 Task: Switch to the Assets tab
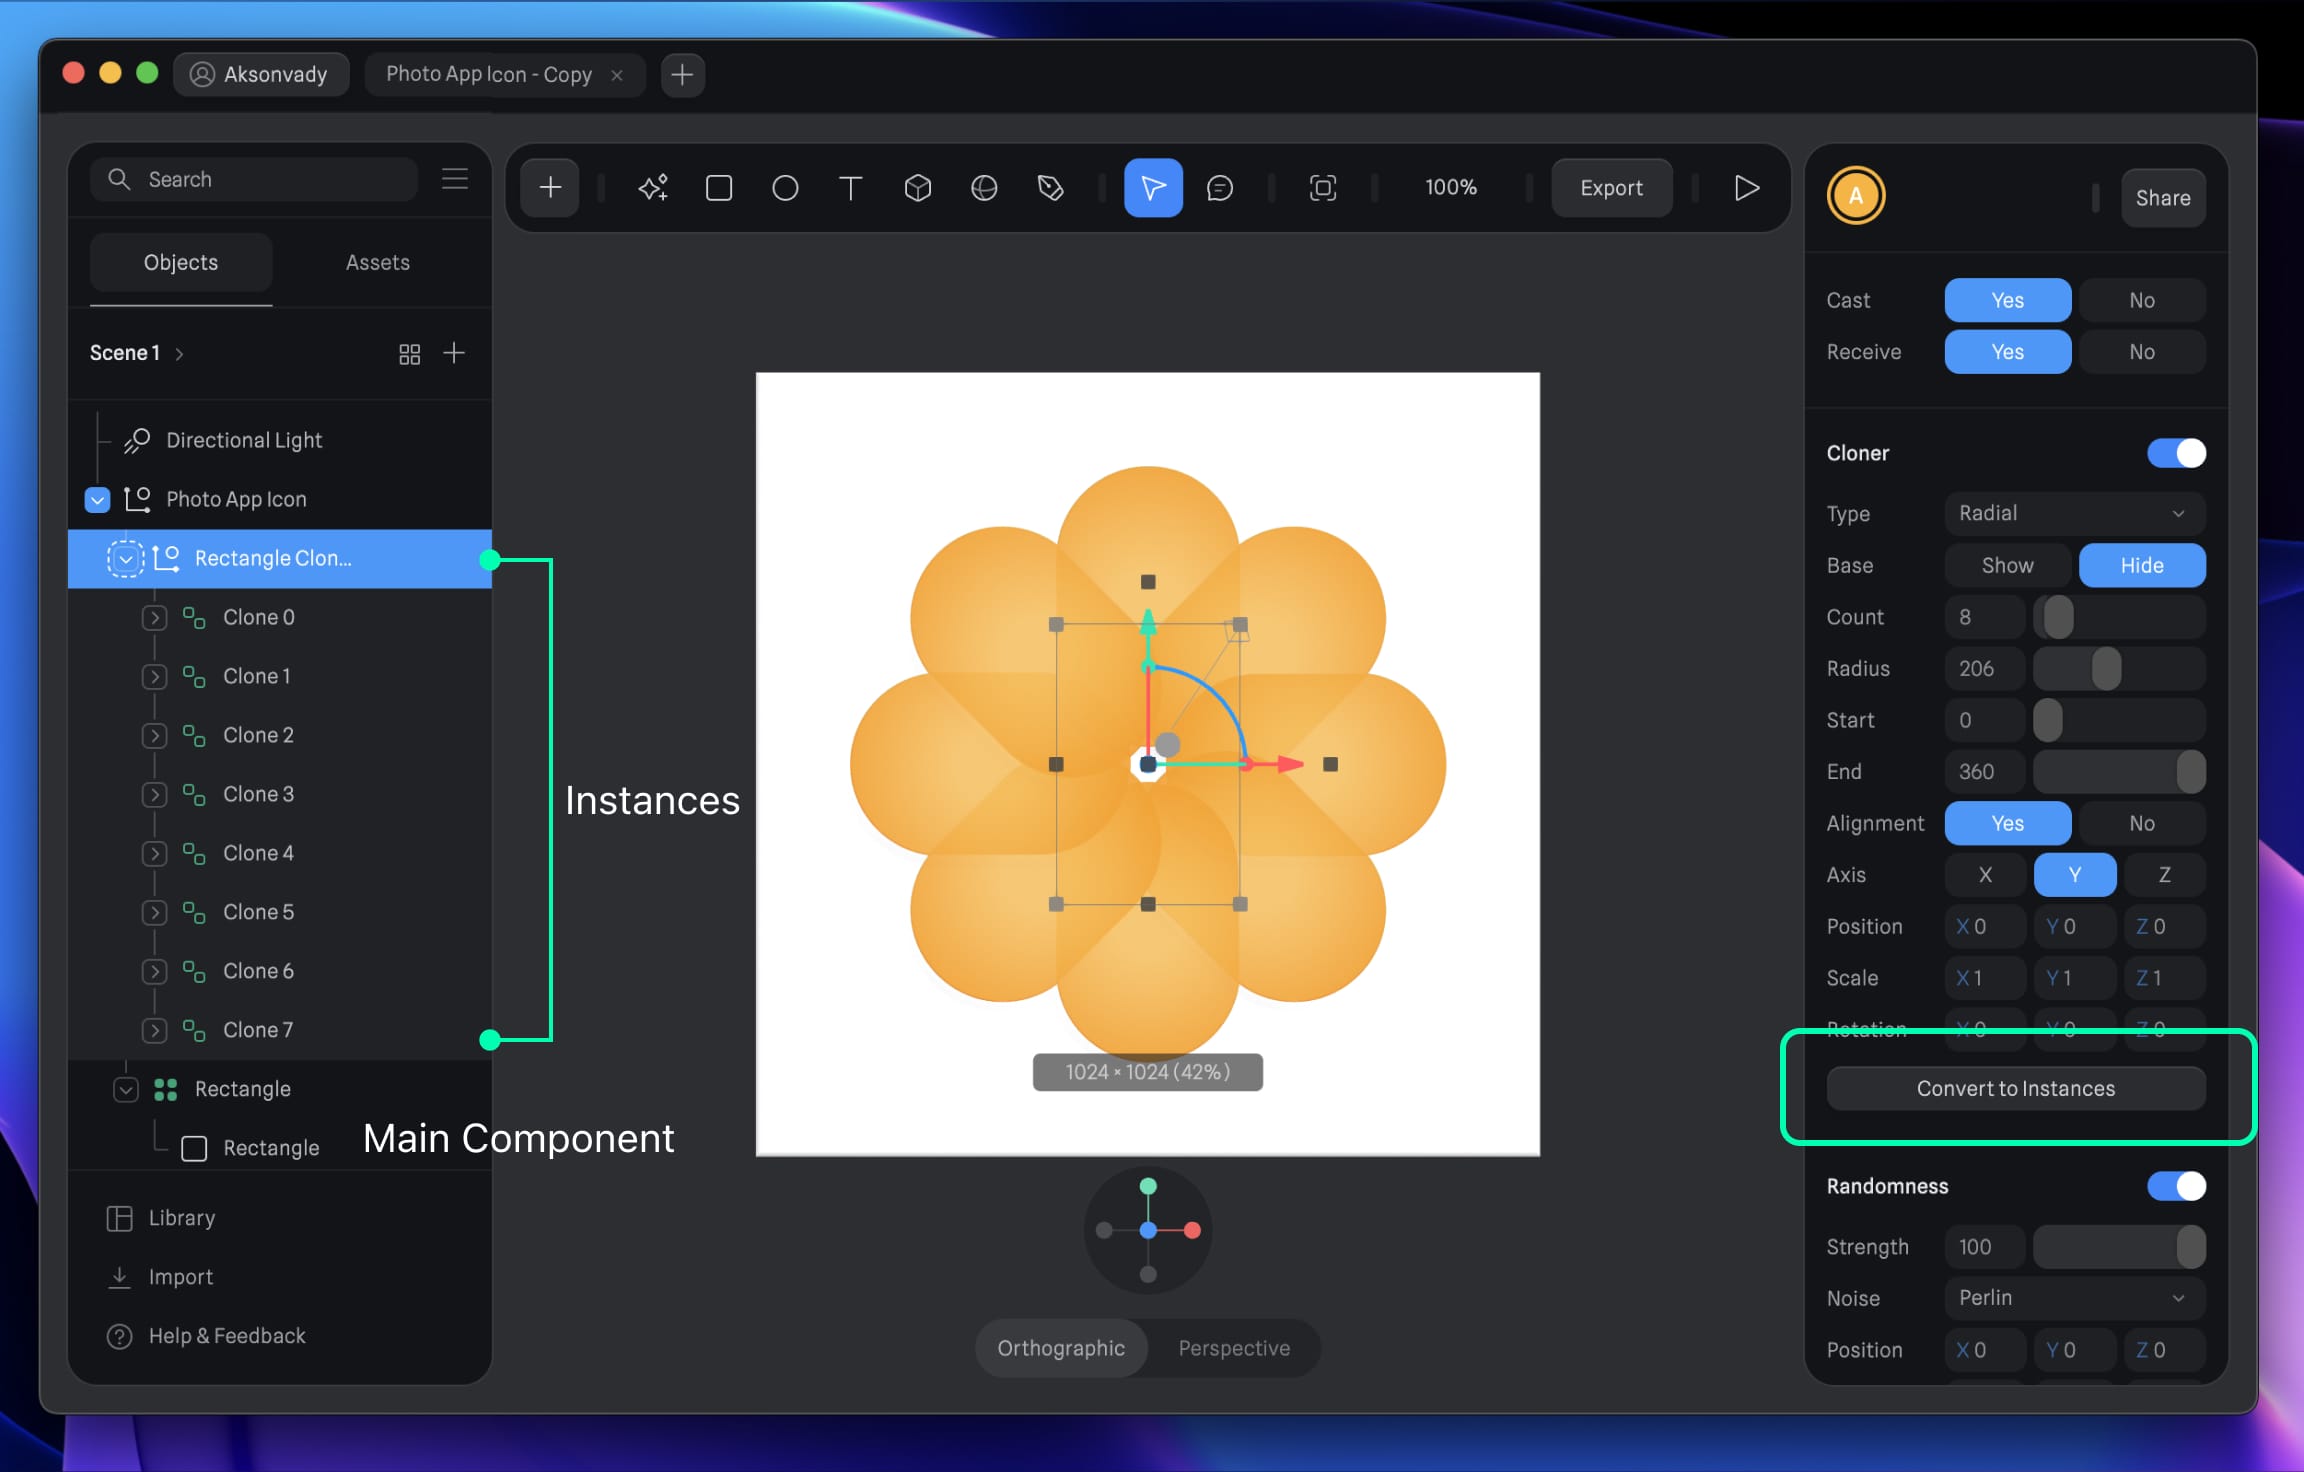click(x=378, y=262)
